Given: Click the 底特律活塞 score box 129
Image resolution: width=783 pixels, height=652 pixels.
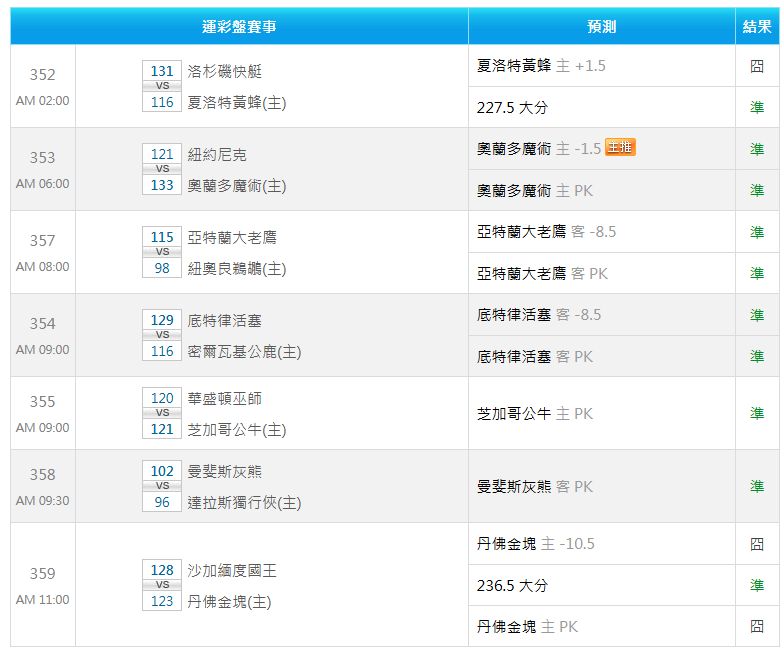Looking at the screenshot, I should coord(162,320).
